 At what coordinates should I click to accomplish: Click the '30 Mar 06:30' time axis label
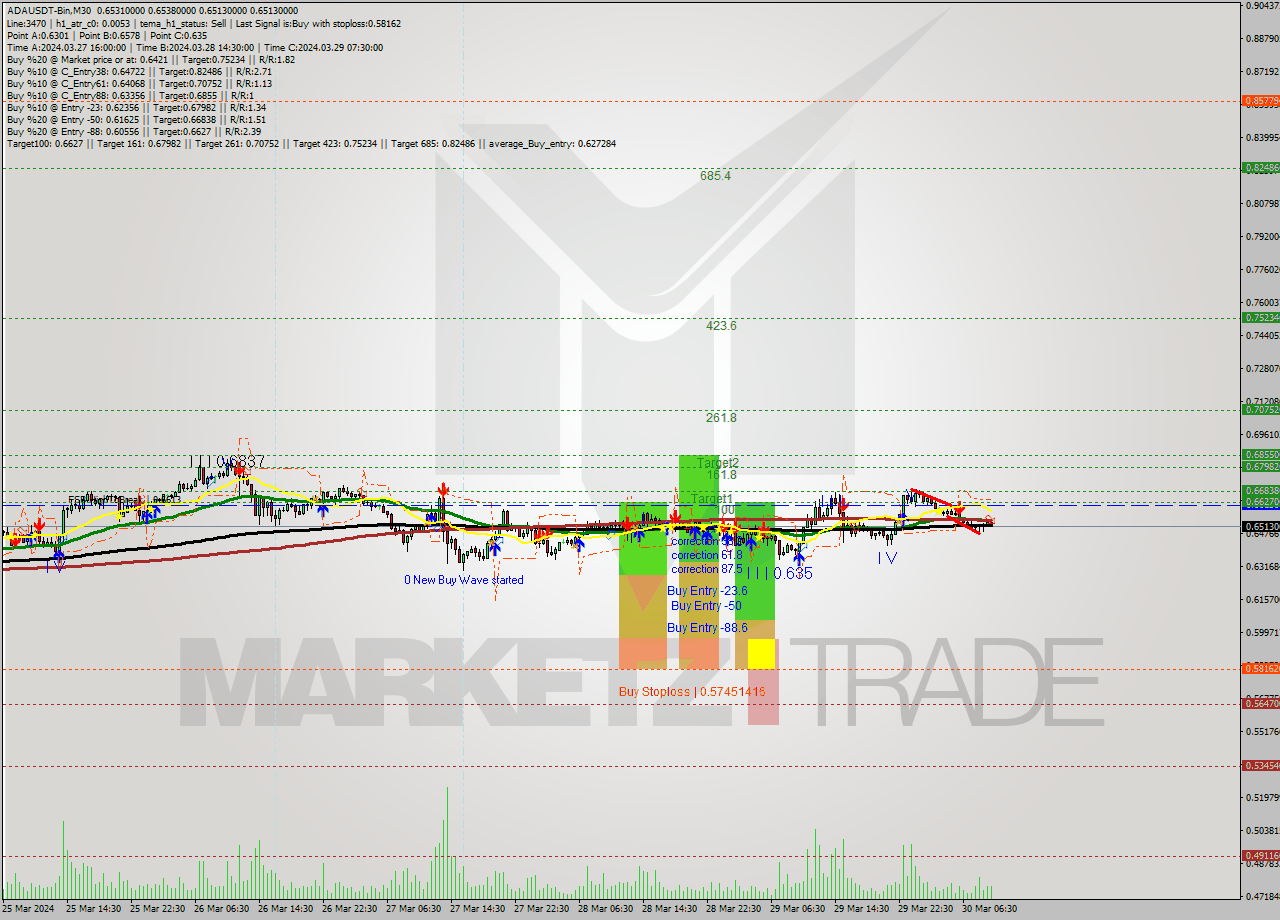991,909
